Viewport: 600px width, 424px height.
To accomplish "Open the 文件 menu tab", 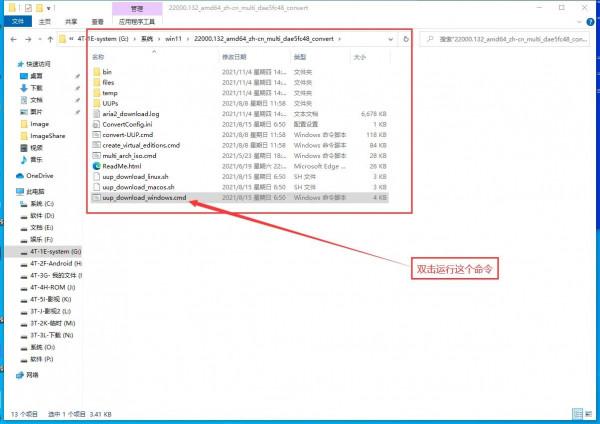I will [x=17, y=19].
